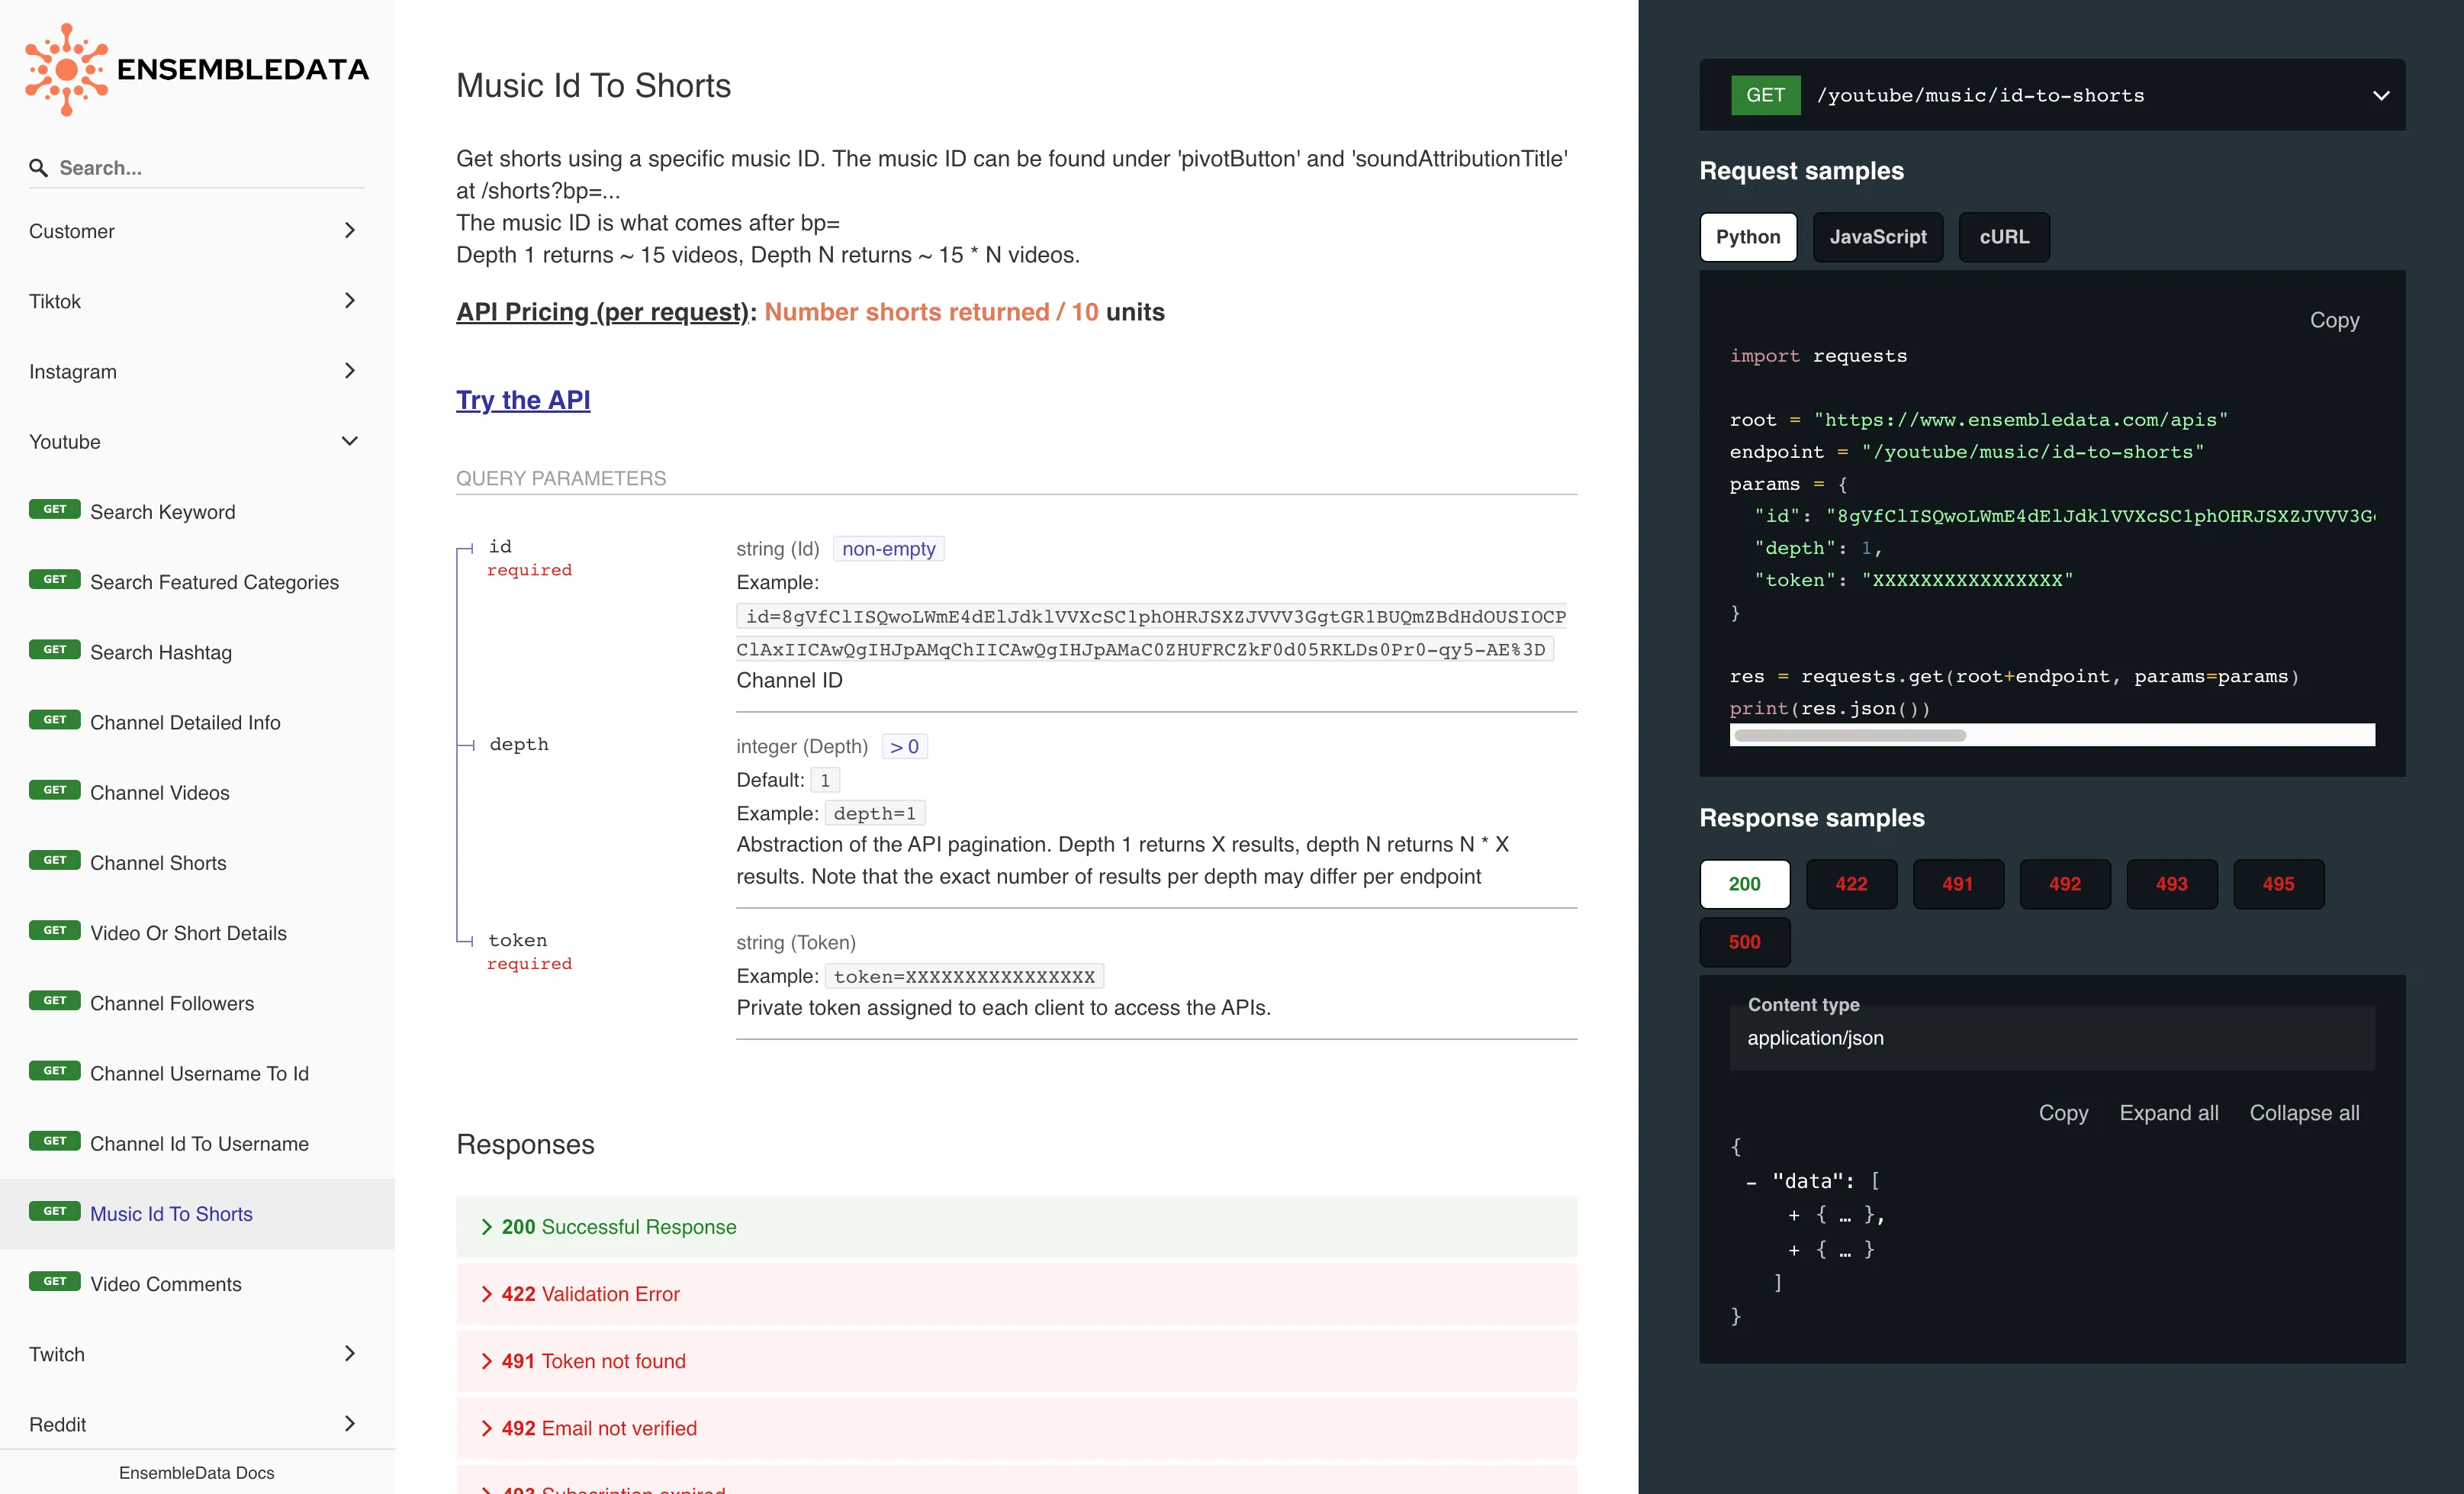Image resolution: width=2464 pixels, height=1494 pixels.
Task: Click the token parameter name
Action: tap(517, 940)
